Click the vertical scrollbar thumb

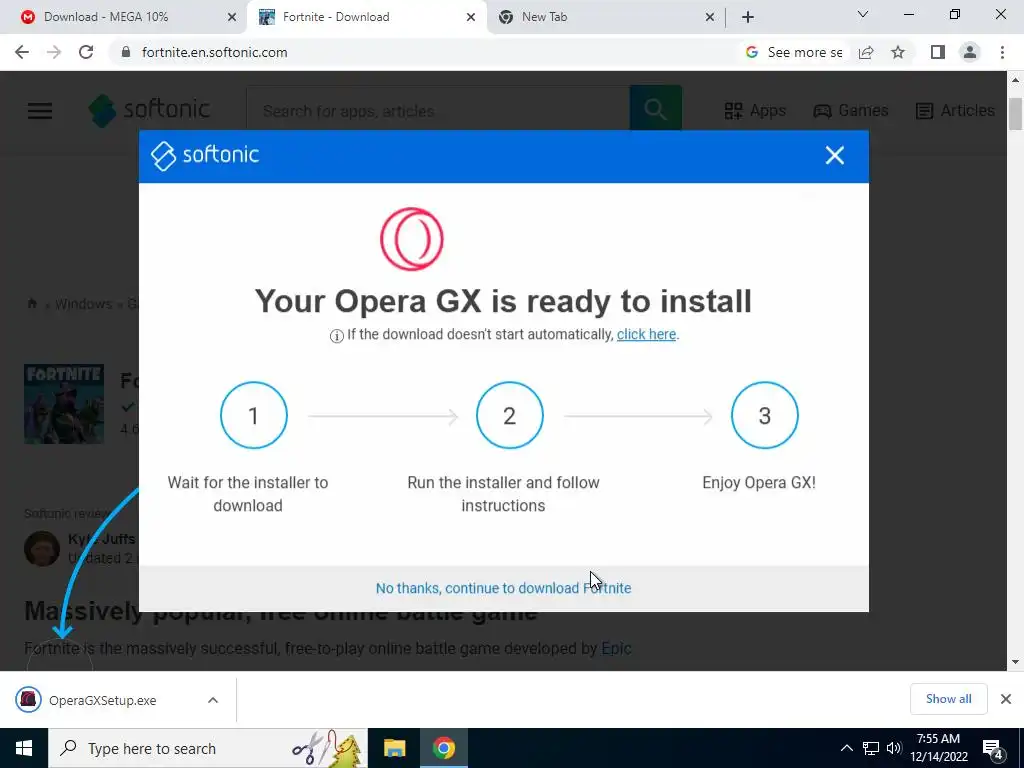coord(1016,114)
